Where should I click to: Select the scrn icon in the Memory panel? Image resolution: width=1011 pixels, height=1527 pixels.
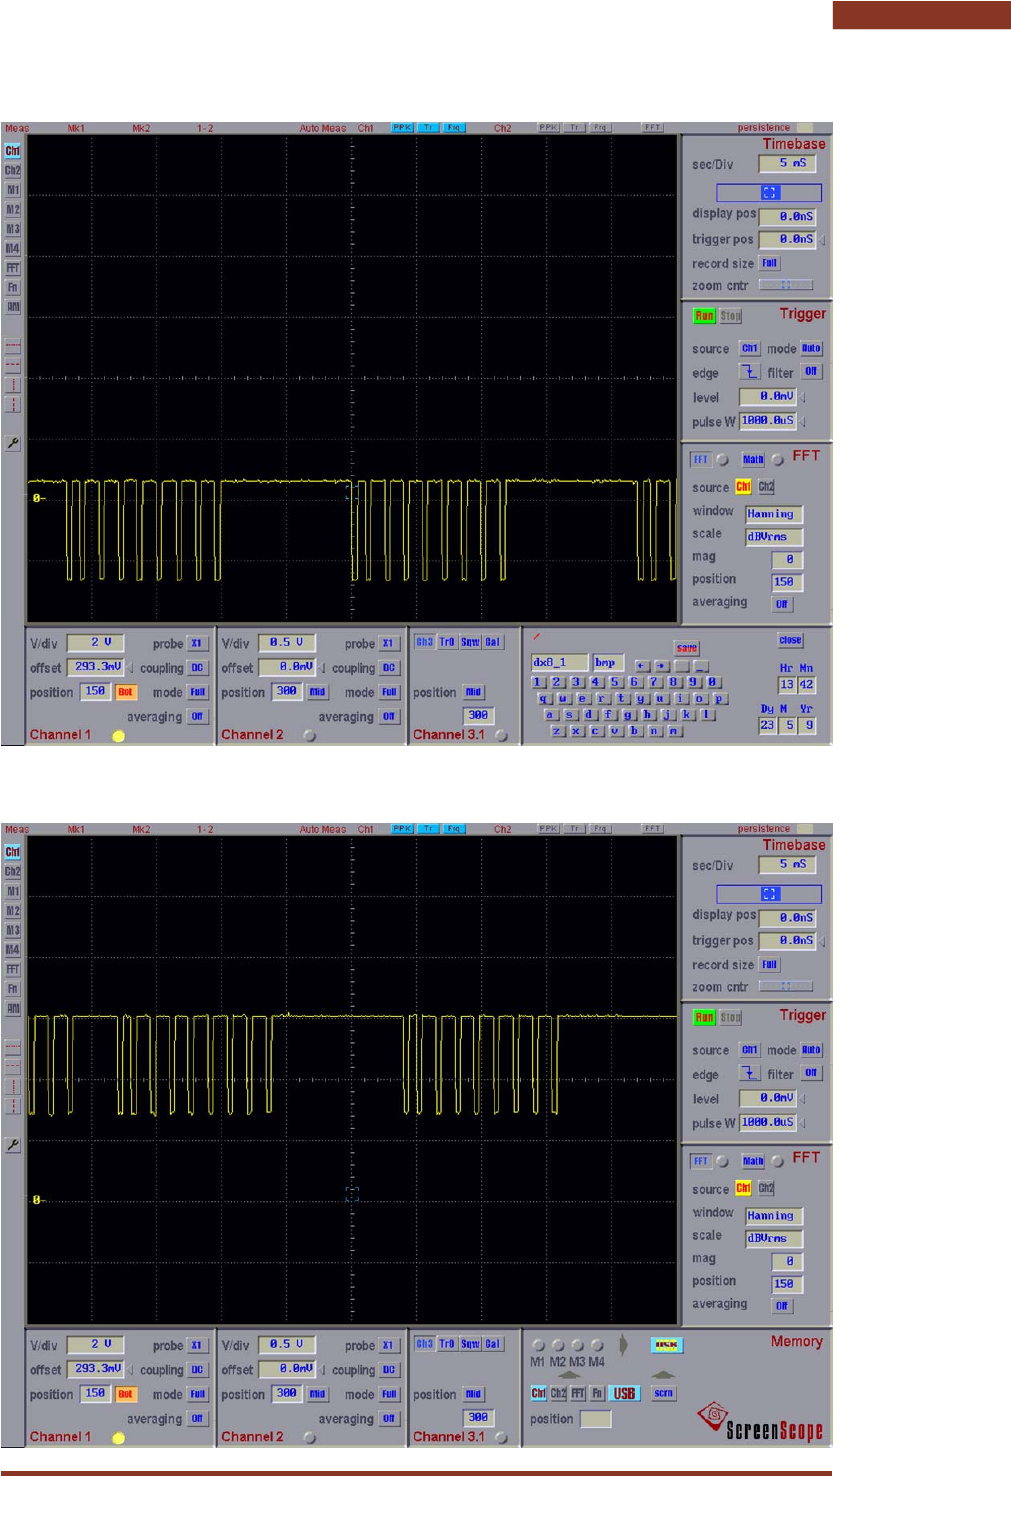point(663,1393)
